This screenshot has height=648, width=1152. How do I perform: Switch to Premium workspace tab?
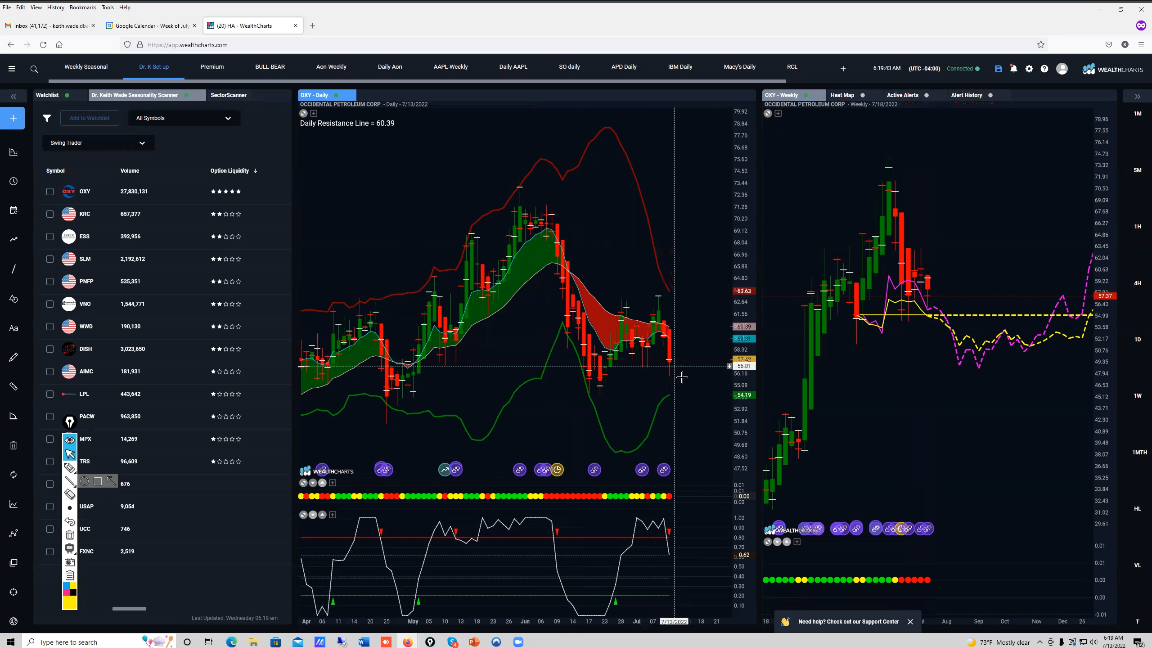click(x=212, y=67)
